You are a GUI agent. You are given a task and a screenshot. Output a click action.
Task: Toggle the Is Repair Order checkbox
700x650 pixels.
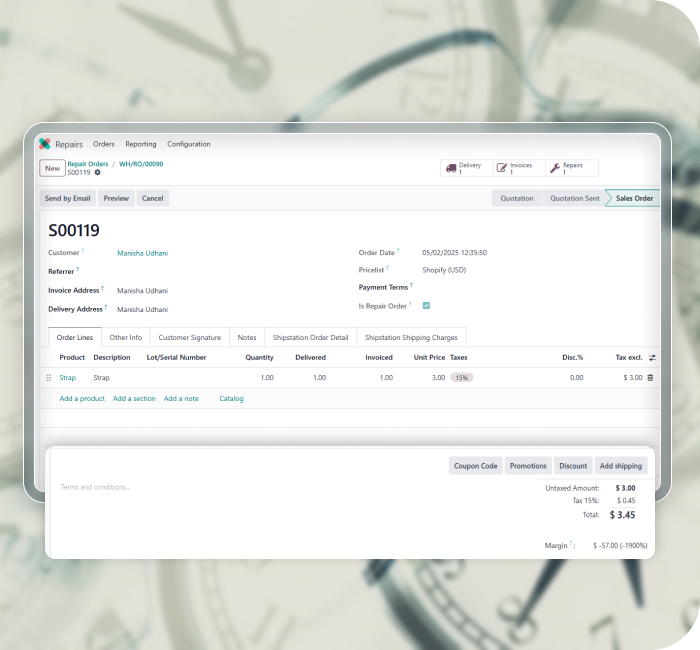point(426,306)
